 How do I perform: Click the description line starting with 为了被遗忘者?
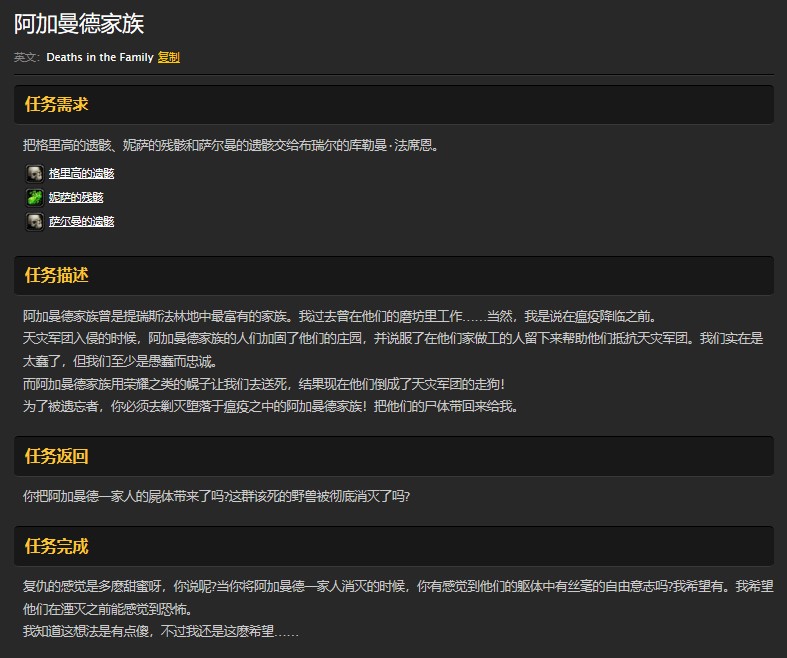coord(270,406)
